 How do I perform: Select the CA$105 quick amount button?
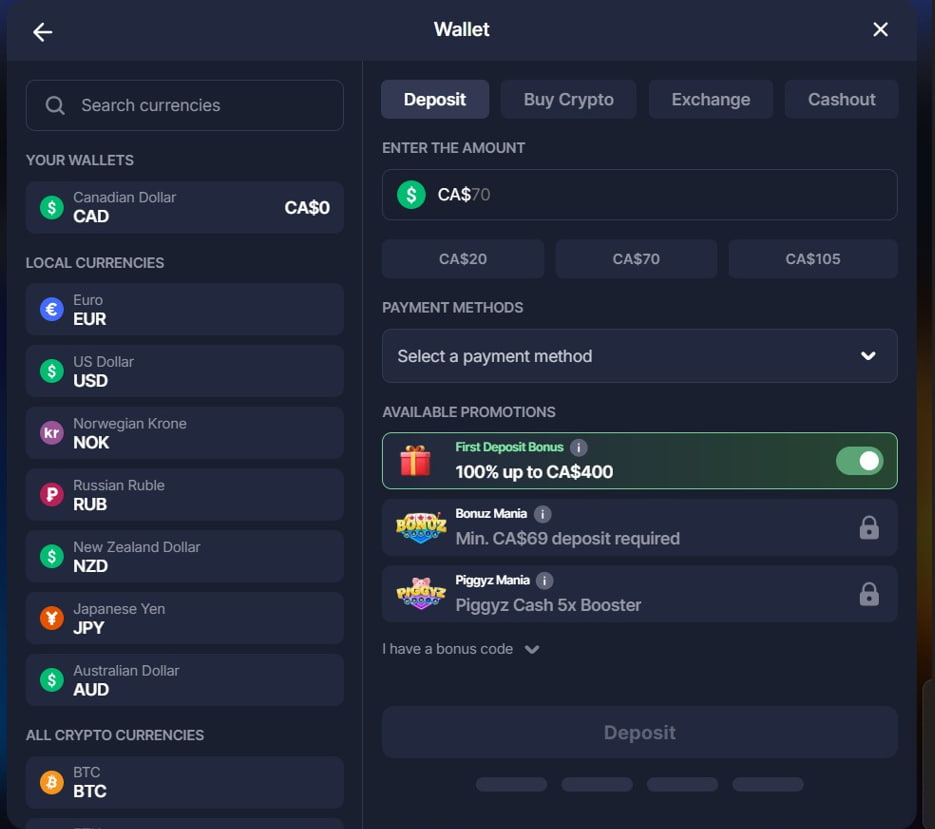pyautogui.click(x=812, y=258)
